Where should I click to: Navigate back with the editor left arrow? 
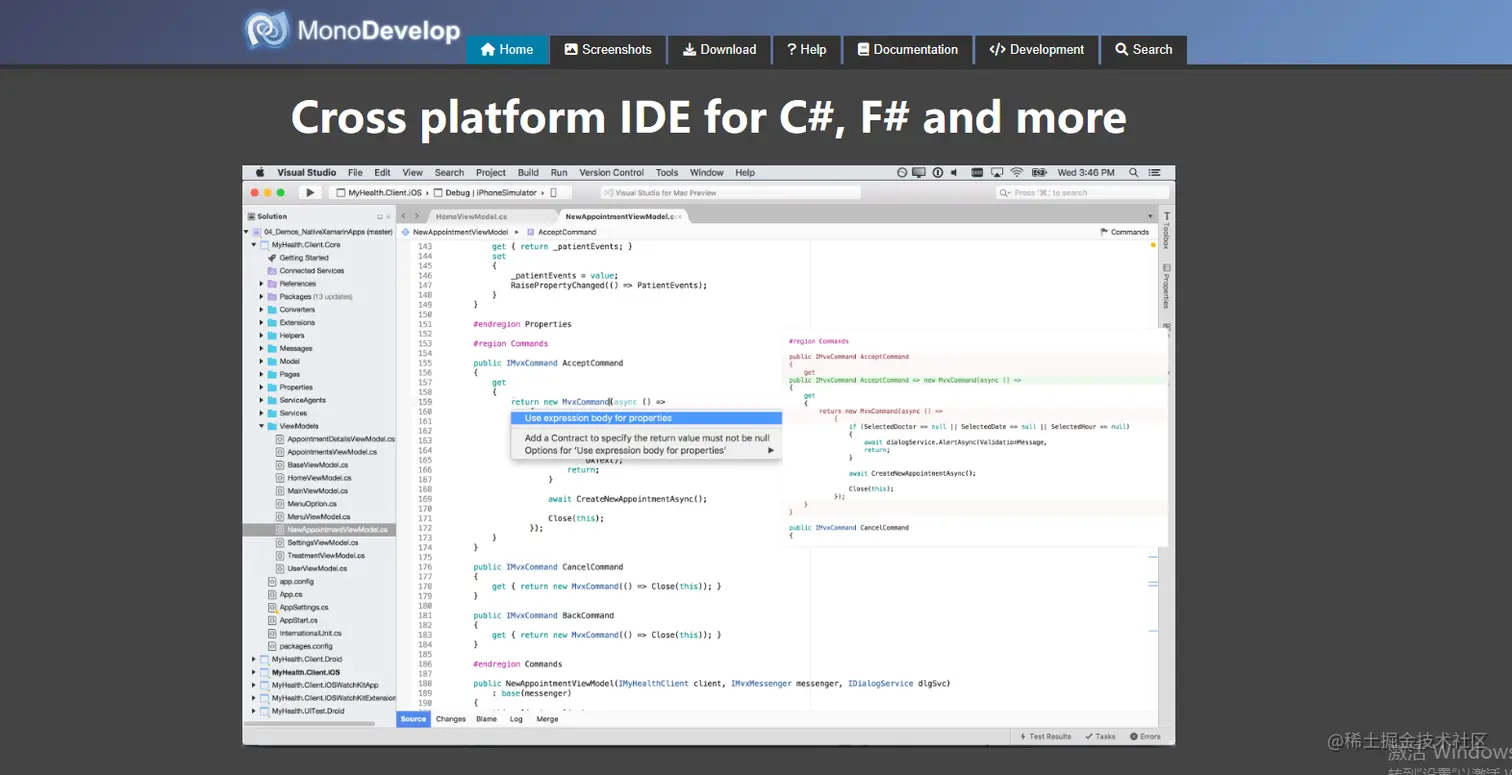coord(404,216)
